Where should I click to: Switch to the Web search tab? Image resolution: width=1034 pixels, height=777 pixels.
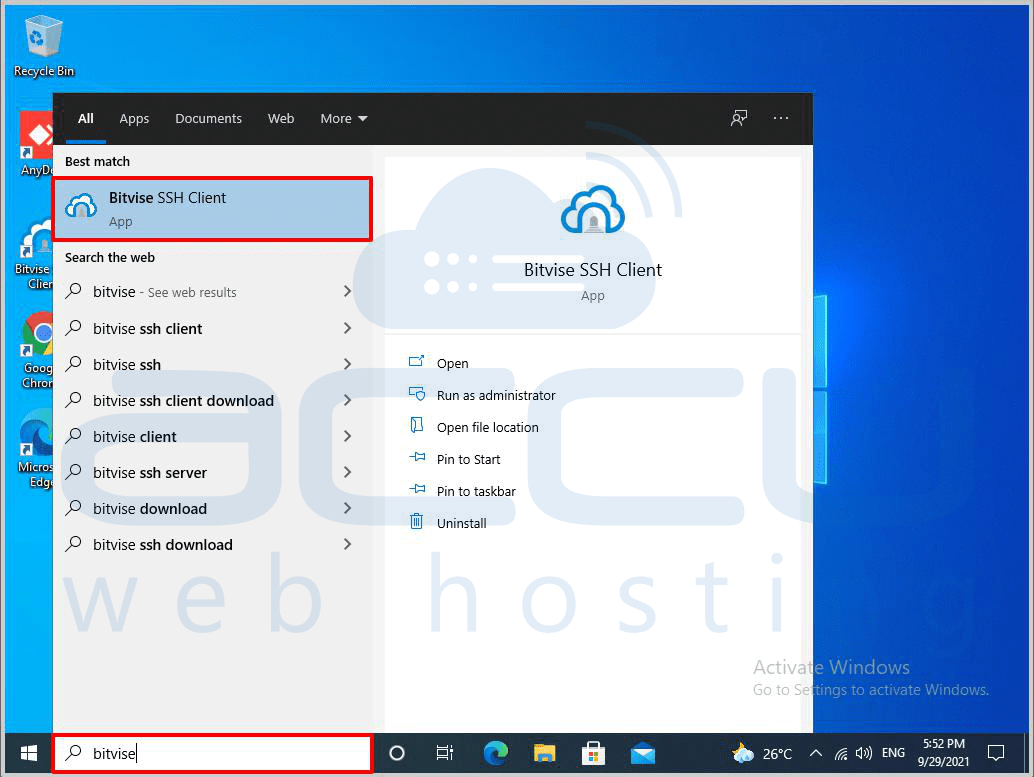coord(281,119)
